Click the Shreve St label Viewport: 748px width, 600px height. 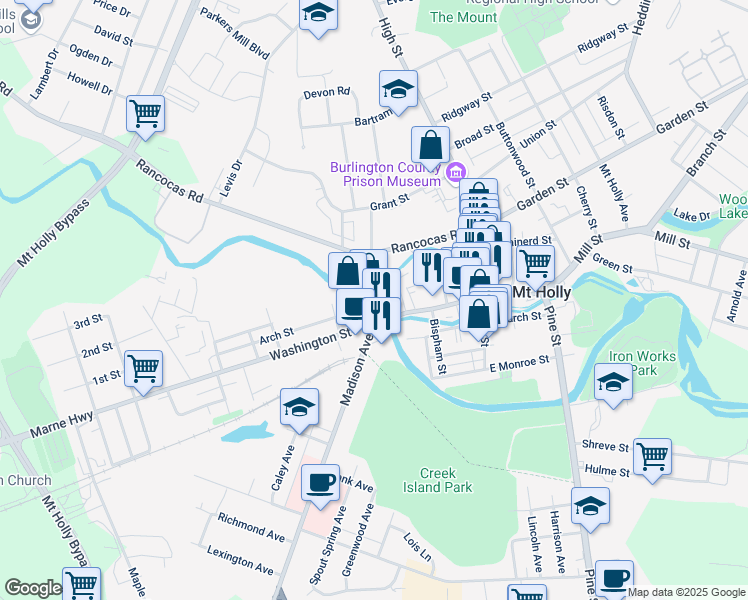pos(605,445)
